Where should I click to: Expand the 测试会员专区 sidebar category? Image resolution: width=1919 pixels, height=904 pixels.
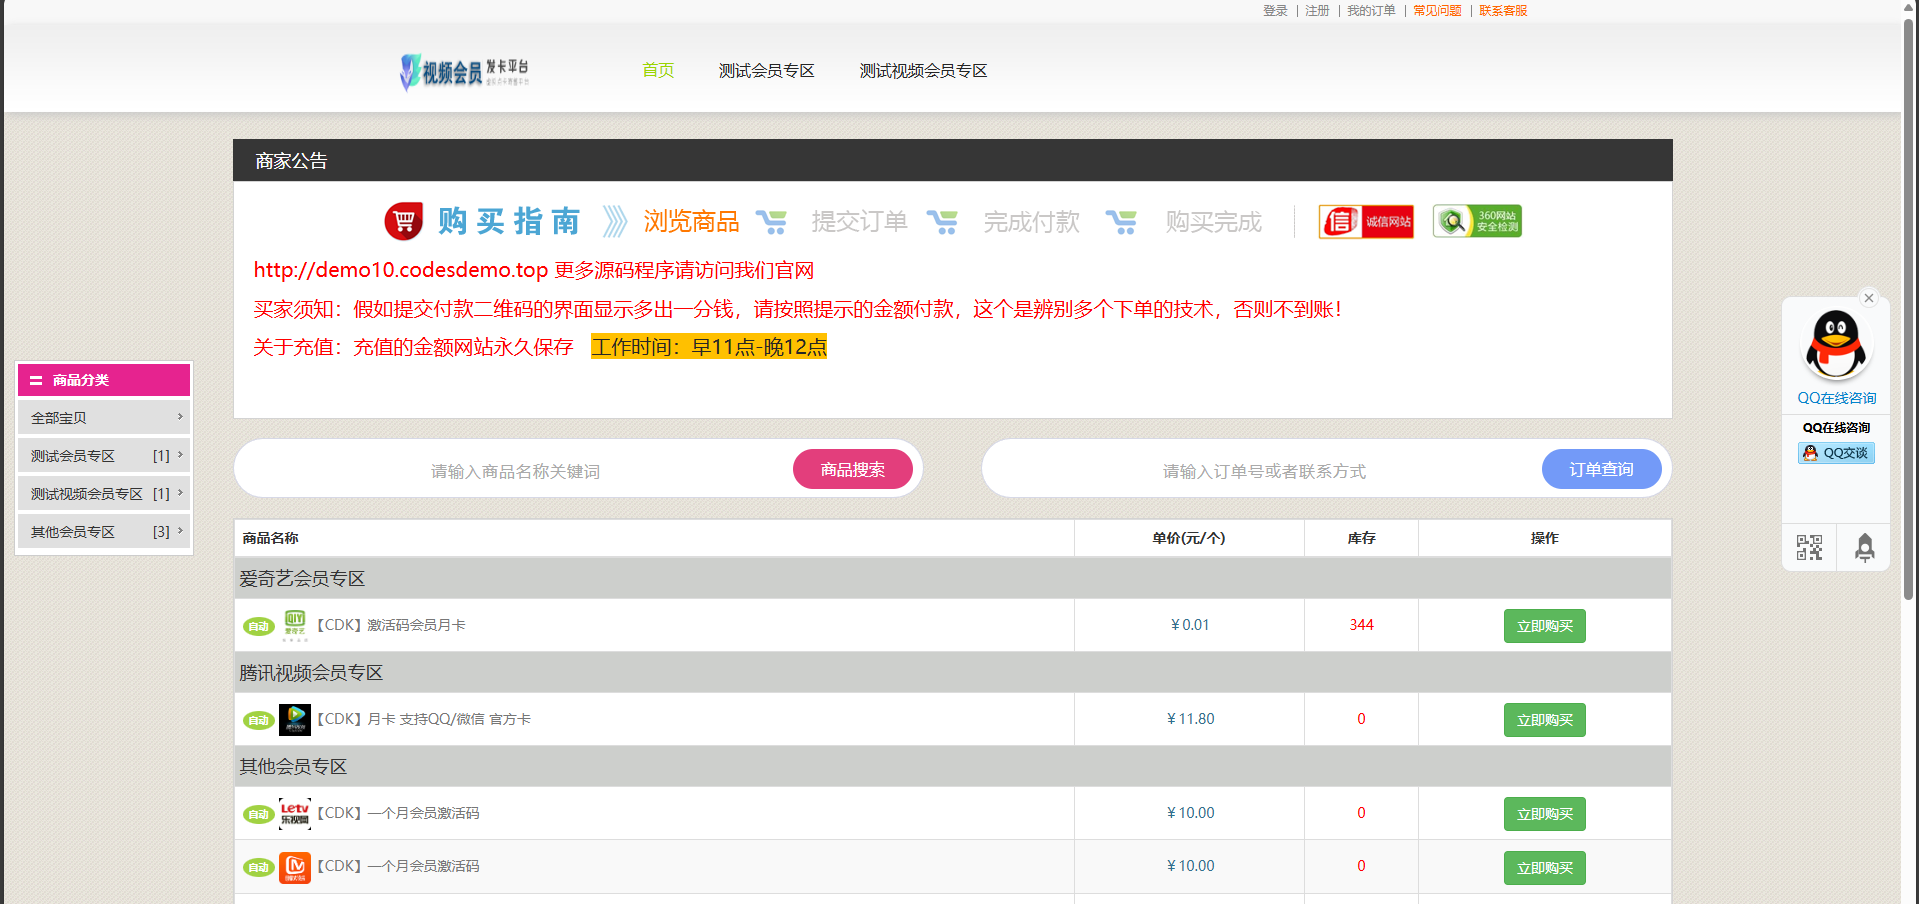coord(104,455)
